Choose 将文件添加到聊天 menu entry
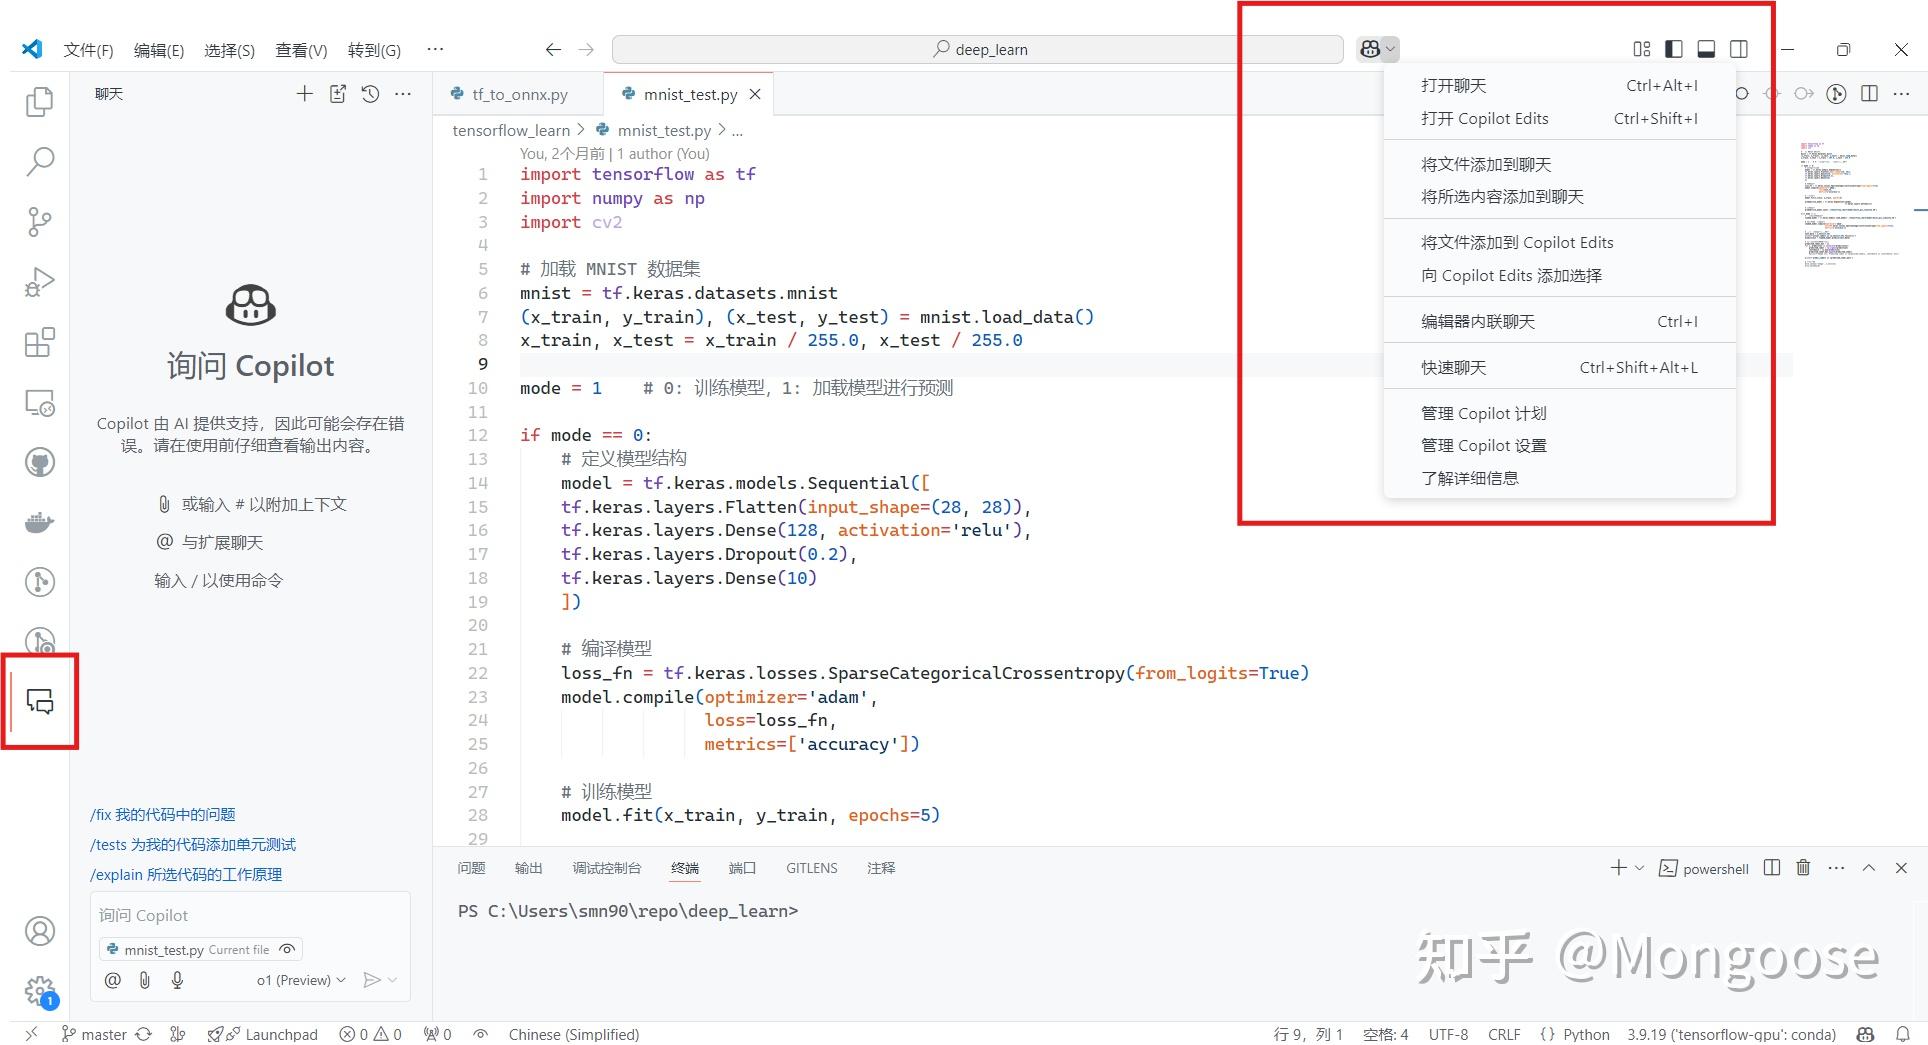1928x1045 pixels. pos(1559,164)
